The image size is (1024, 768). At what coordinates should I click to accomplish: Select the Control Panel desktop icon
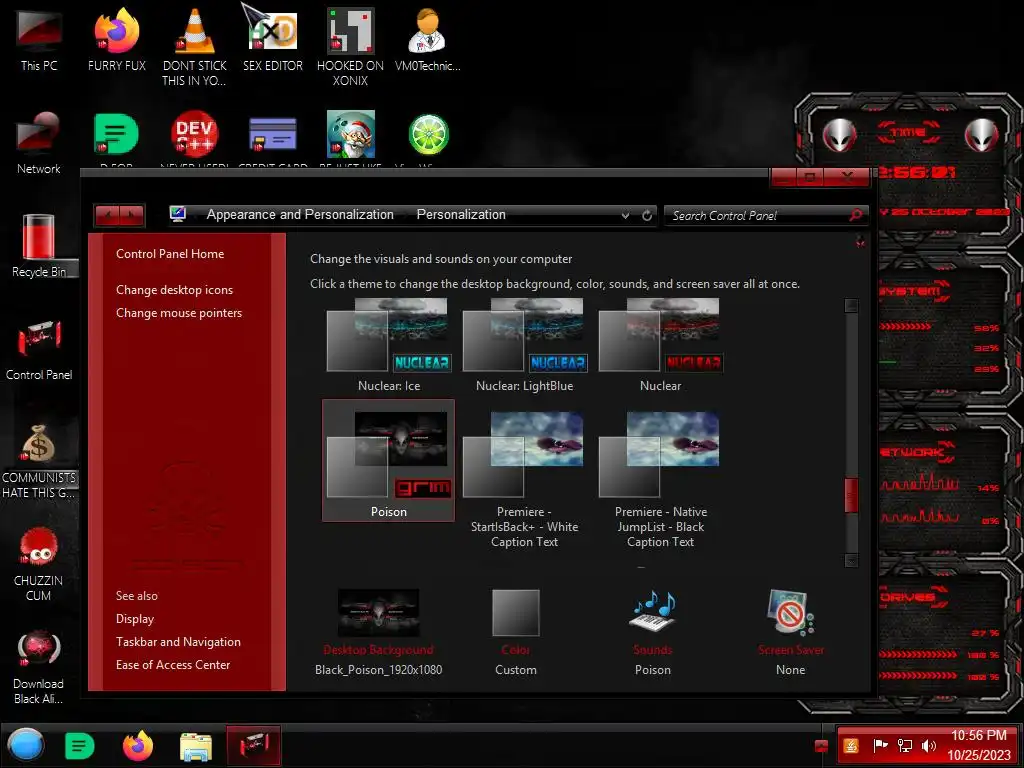point(39,350)
